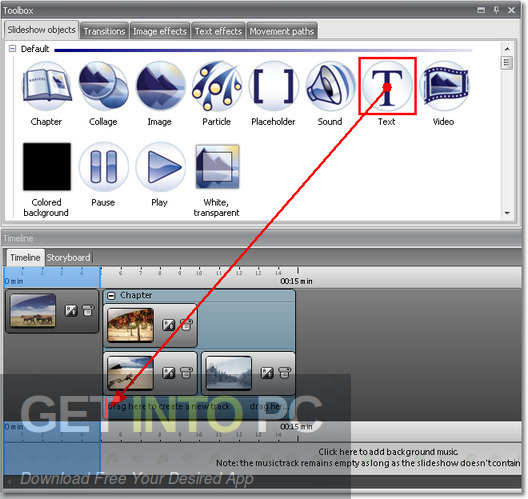The width and height of the screenshot is (528, 499).
Task: Close the Toolbox panel
Action: pyautogui.click(x=512, y=10)
